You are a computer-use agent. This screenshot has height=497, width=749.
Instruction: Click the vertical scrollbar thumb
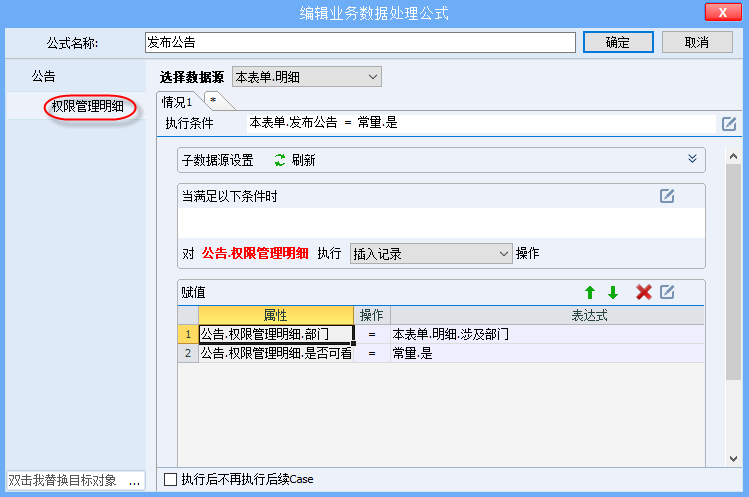pos(733,271)
